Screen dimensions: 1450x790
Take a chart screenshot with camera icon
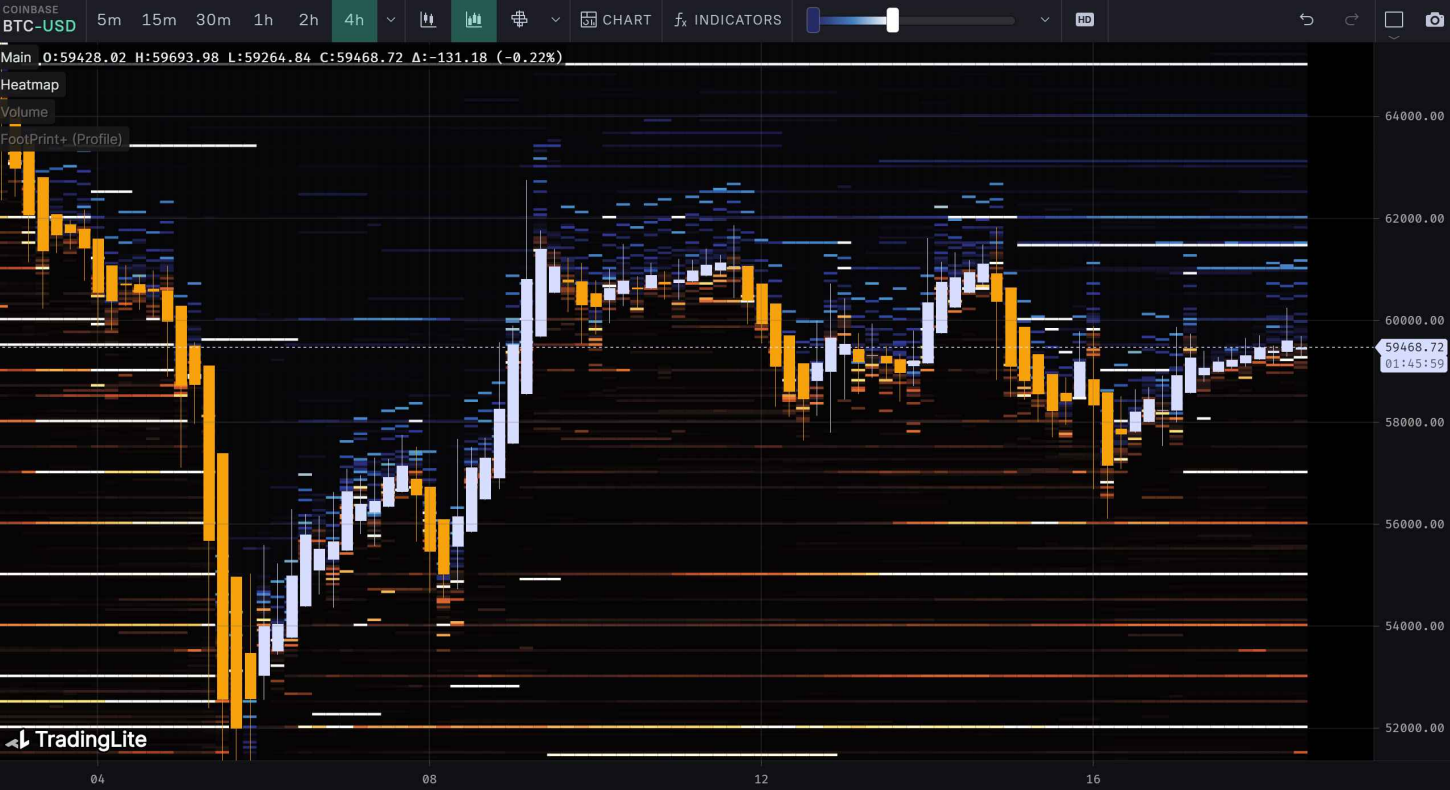(1434, 20)
